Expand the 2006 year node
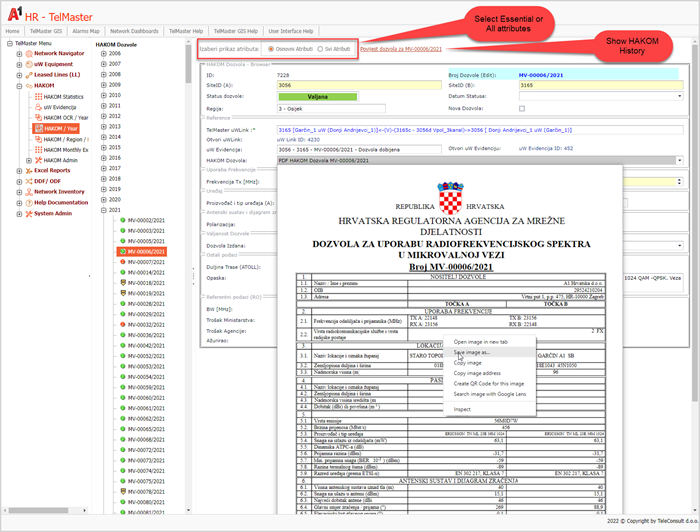 104,53
